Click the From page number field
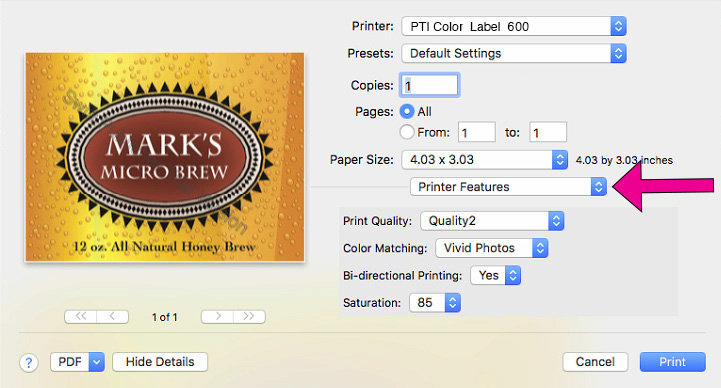Screen dimensions: 721x388 pyautogui.click(x=477, y=132)
